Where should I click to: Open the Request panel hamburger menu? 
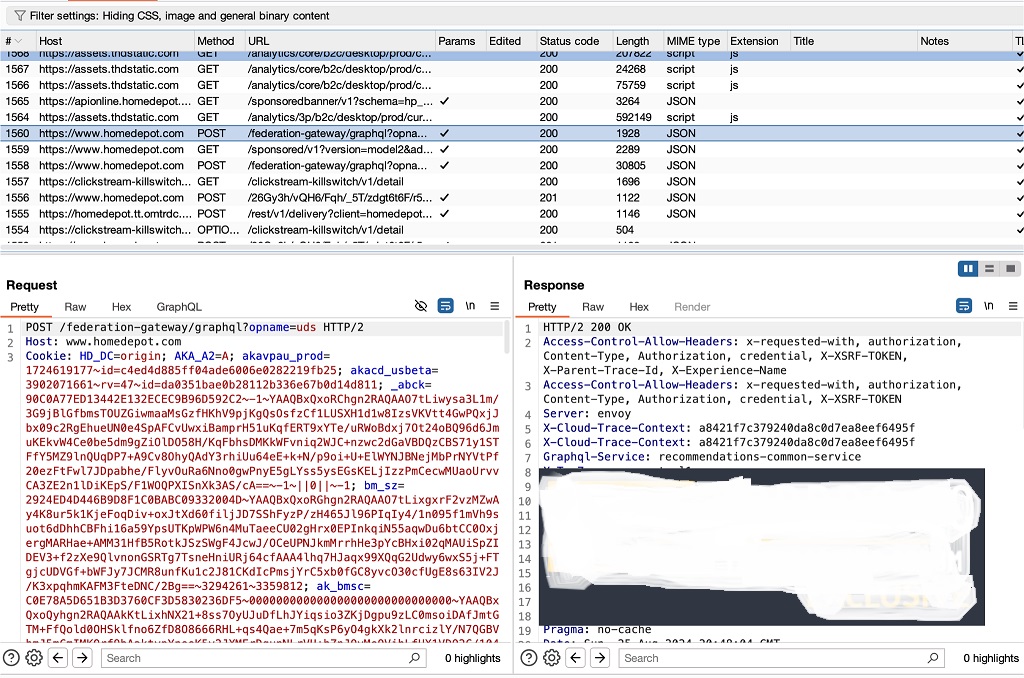coord(495,306)
